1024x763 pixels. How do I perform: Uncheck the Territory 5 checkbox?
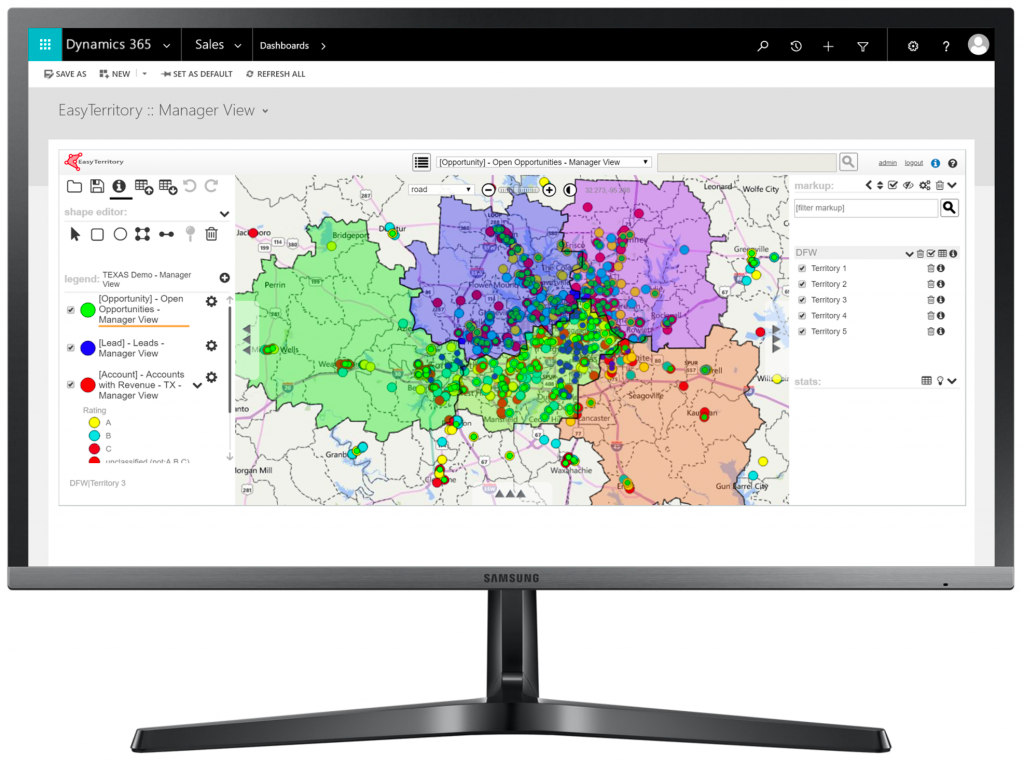802,331
